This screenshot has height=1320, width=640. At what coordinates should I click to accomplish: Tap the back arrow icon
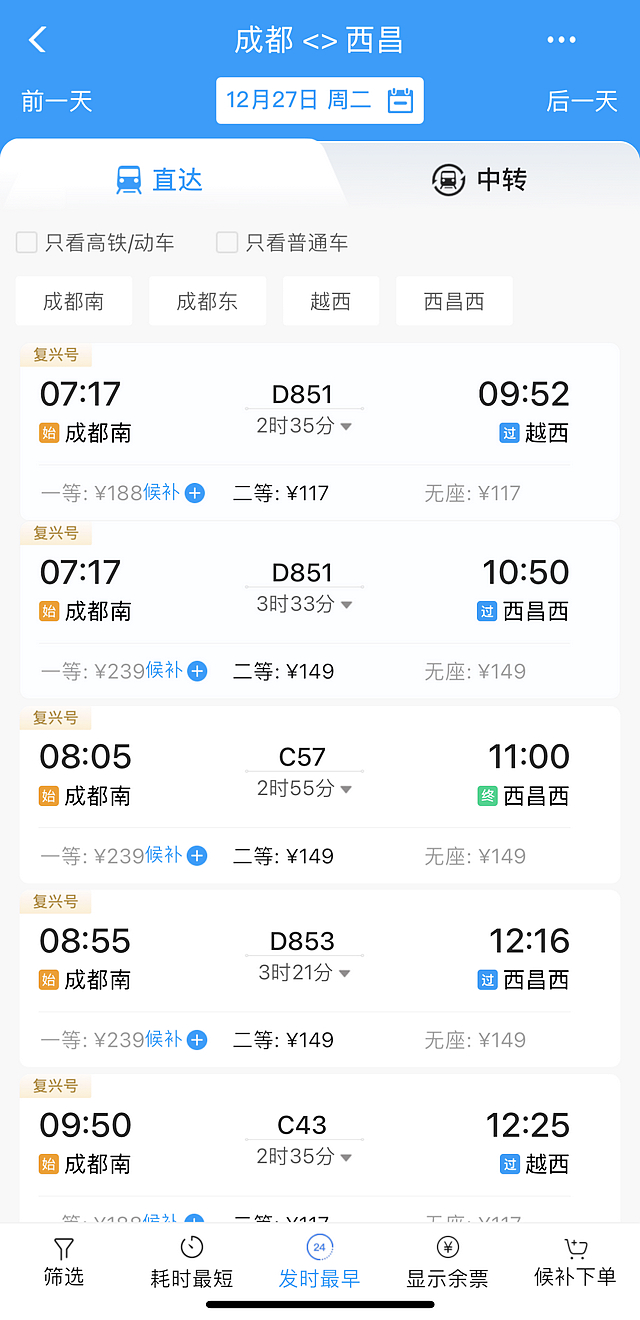click(38, 40)
